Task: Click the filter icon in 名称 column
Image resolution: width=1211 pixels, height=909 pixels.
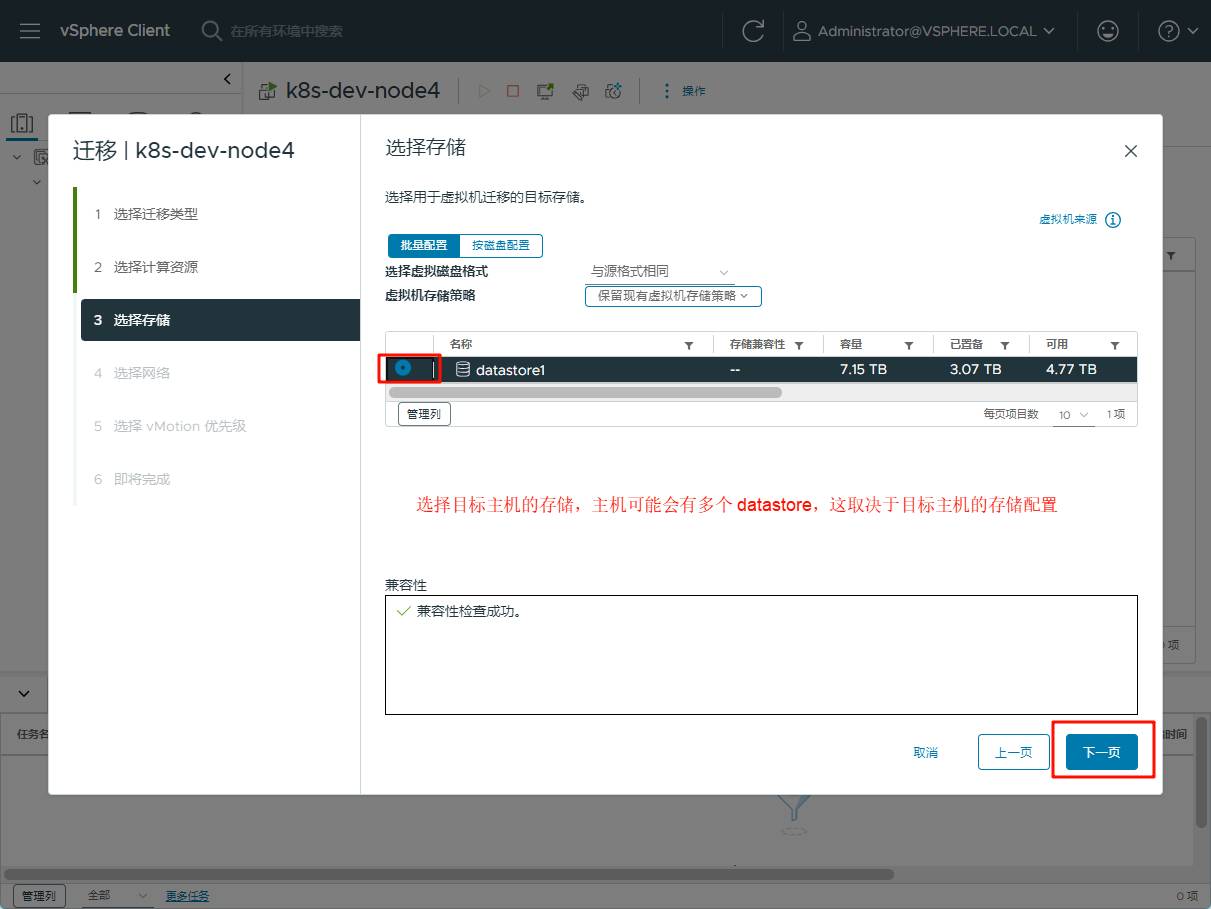Action: pos(688,345)
